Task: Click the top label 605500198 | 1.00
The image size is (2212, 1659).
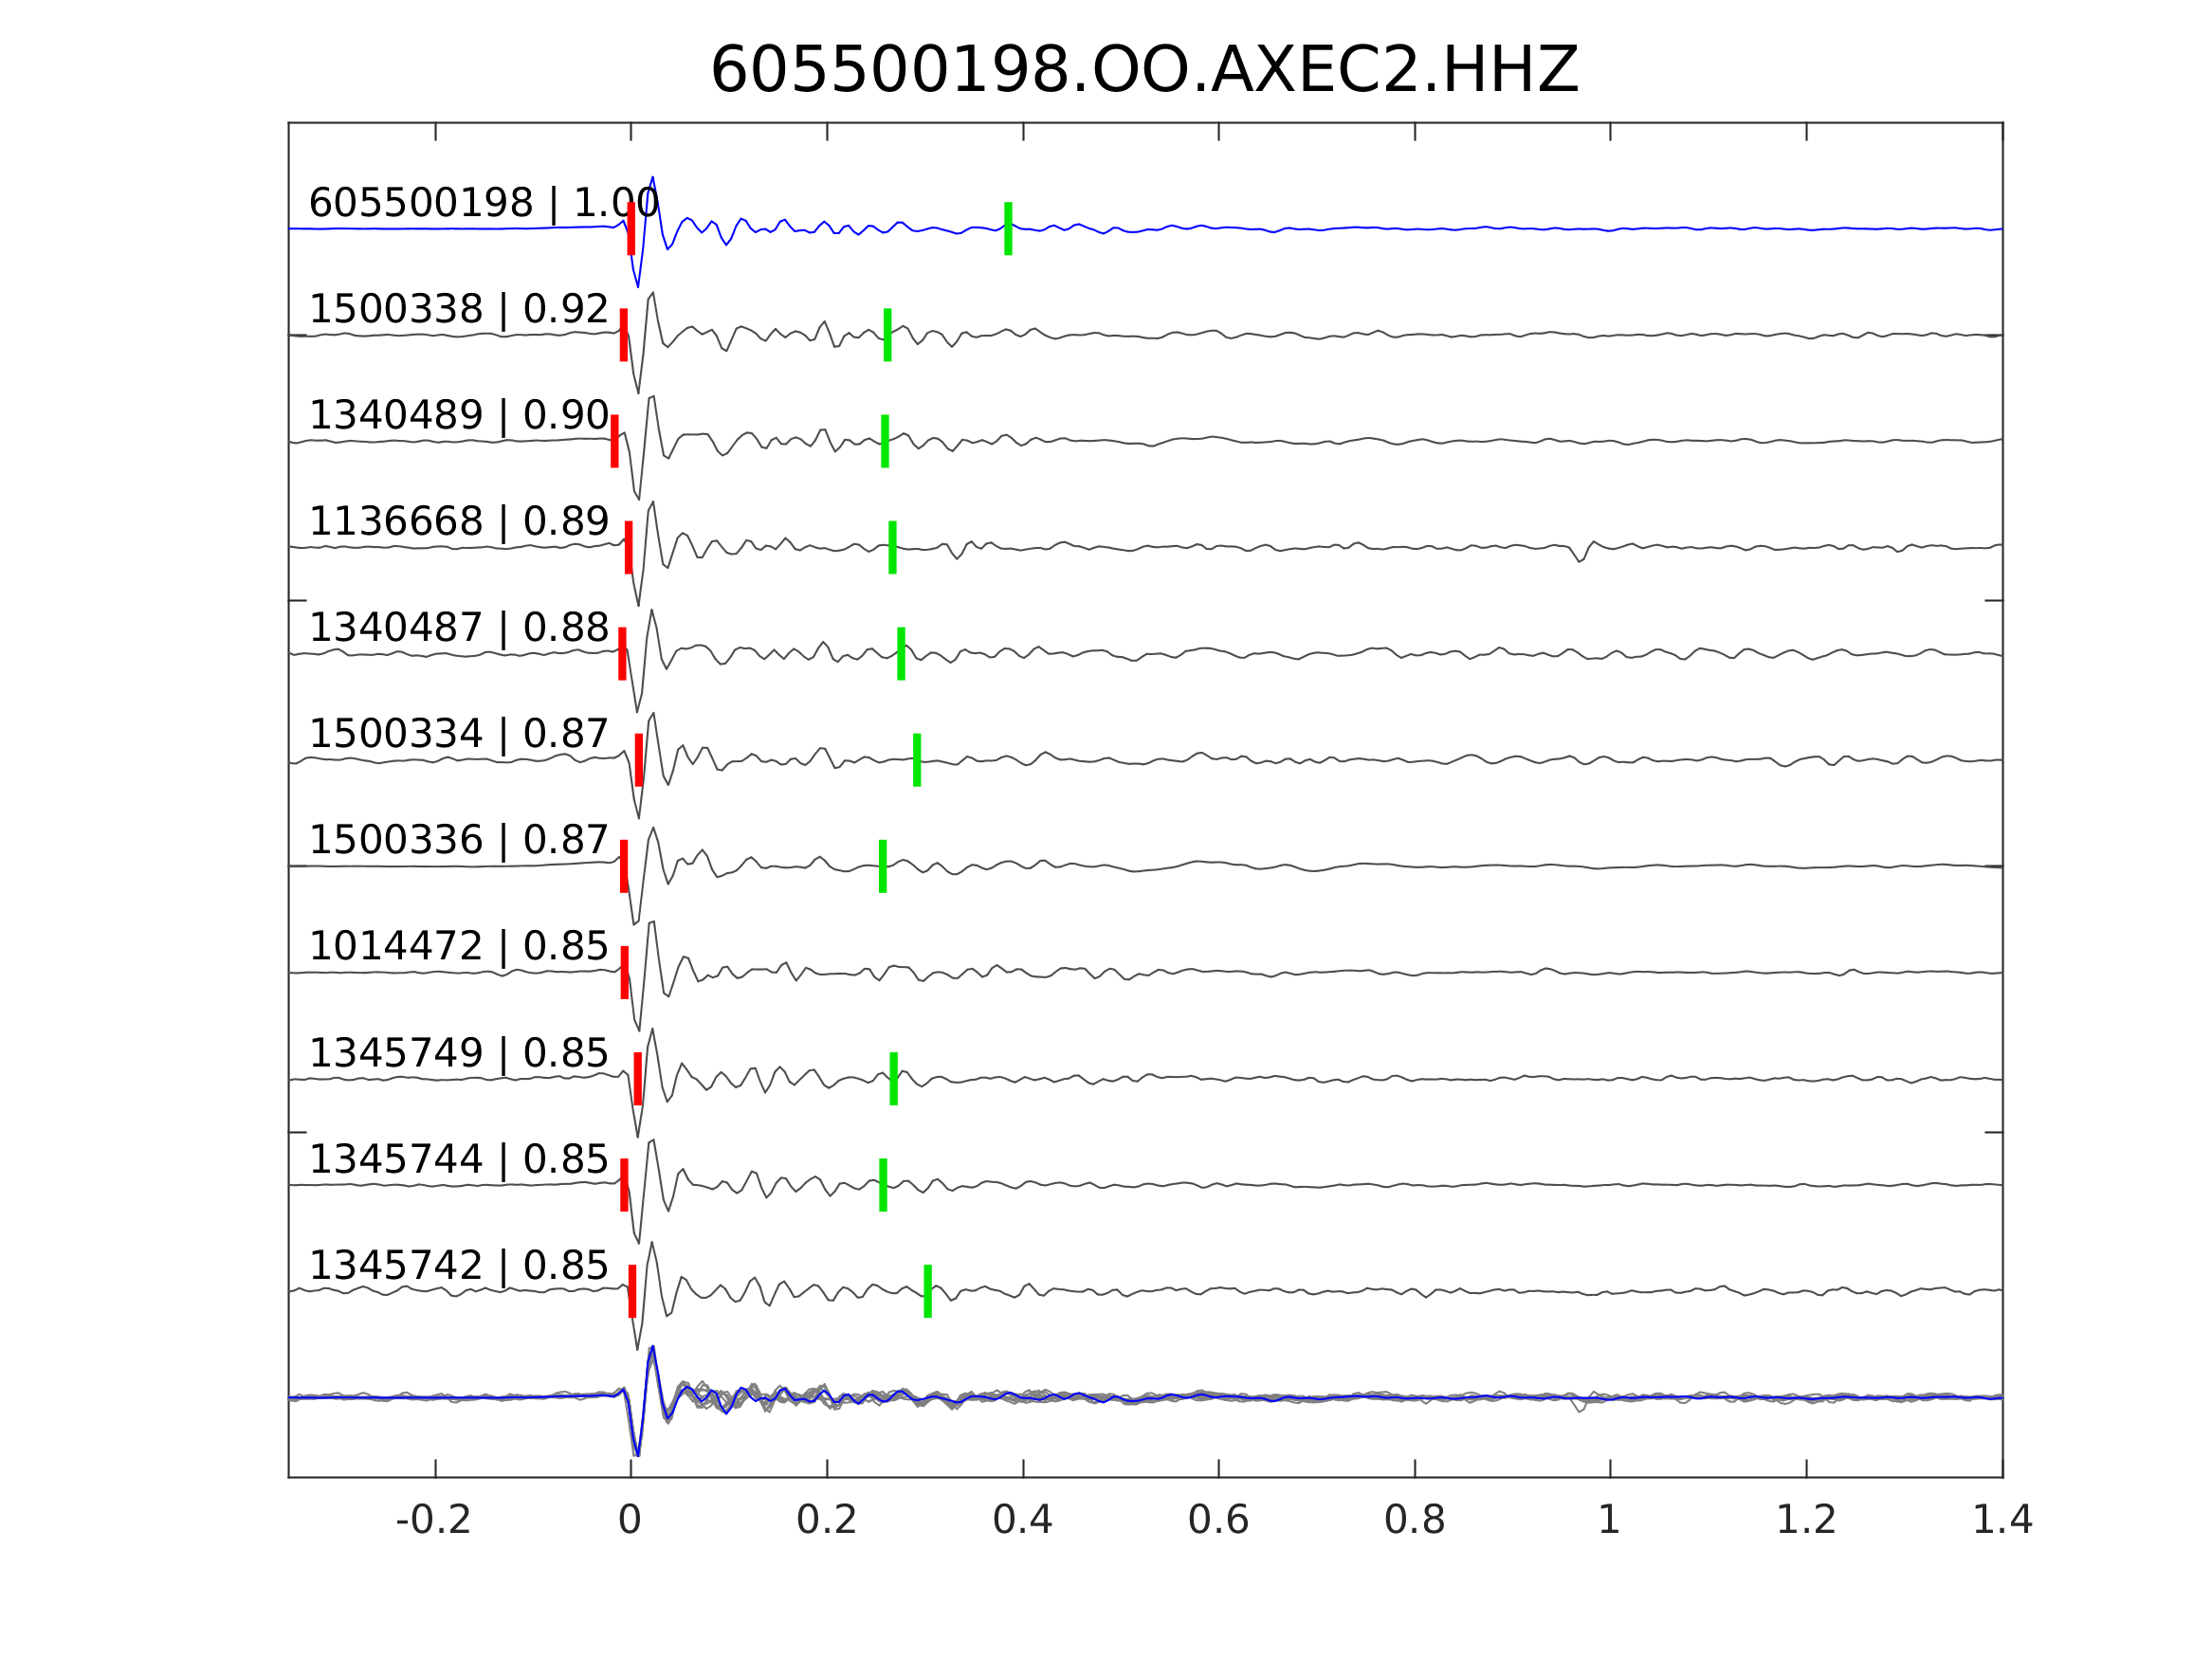Action: (483, 203)
